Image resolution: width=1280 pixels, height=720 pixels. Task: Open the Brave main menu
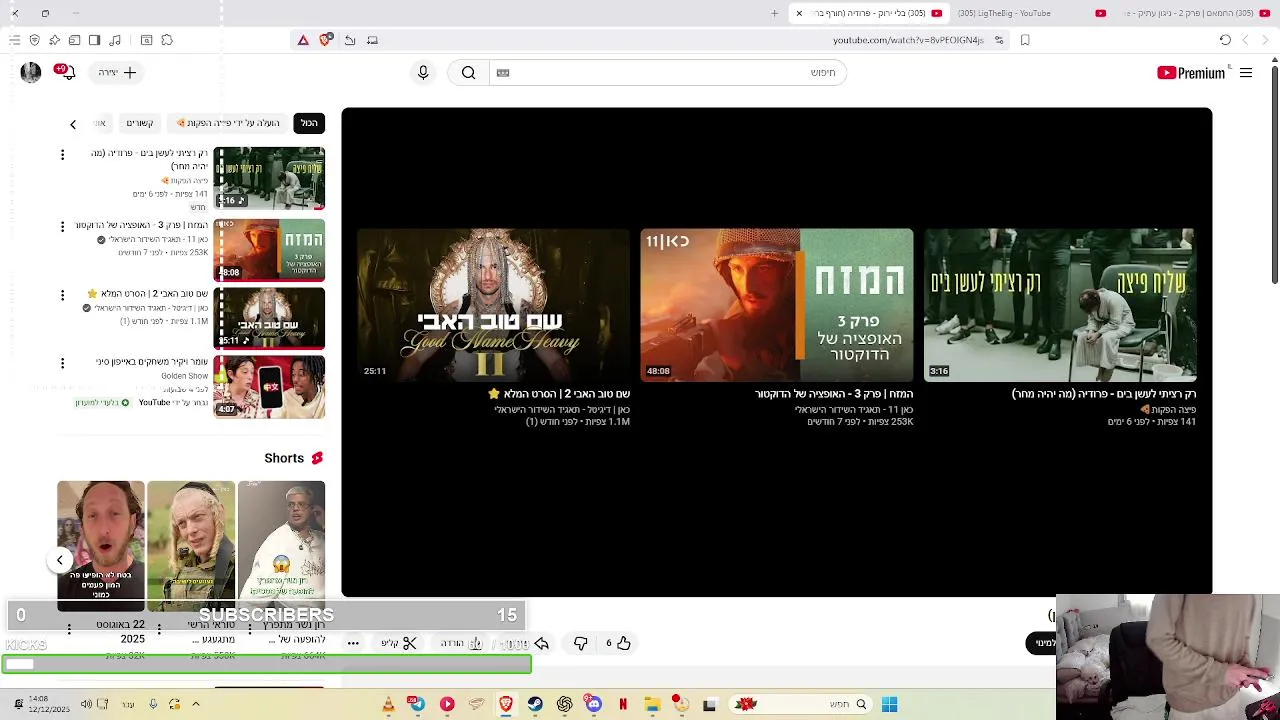click(14, 40)
